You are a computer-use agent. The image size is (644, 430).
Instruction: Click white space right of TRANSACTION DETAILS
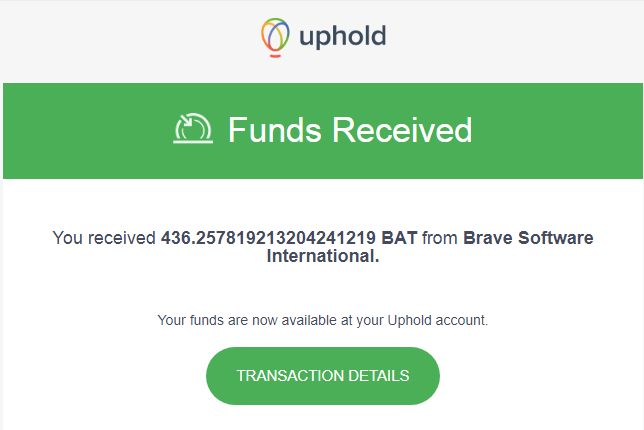pos(540,376)
